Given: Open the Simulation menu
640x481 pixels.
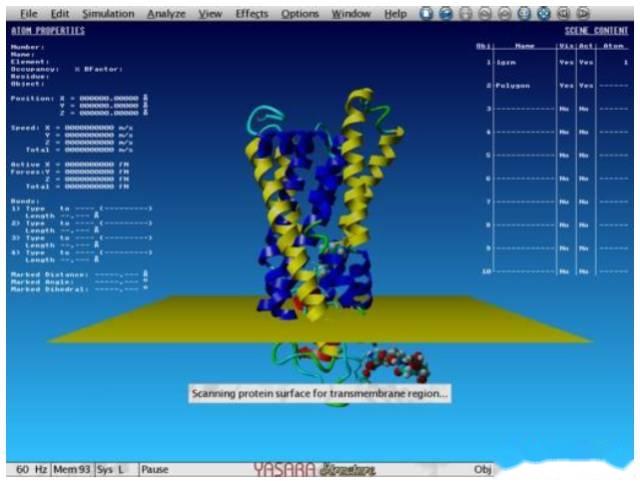Looking at the screenshot, I should tap(108, 14).
